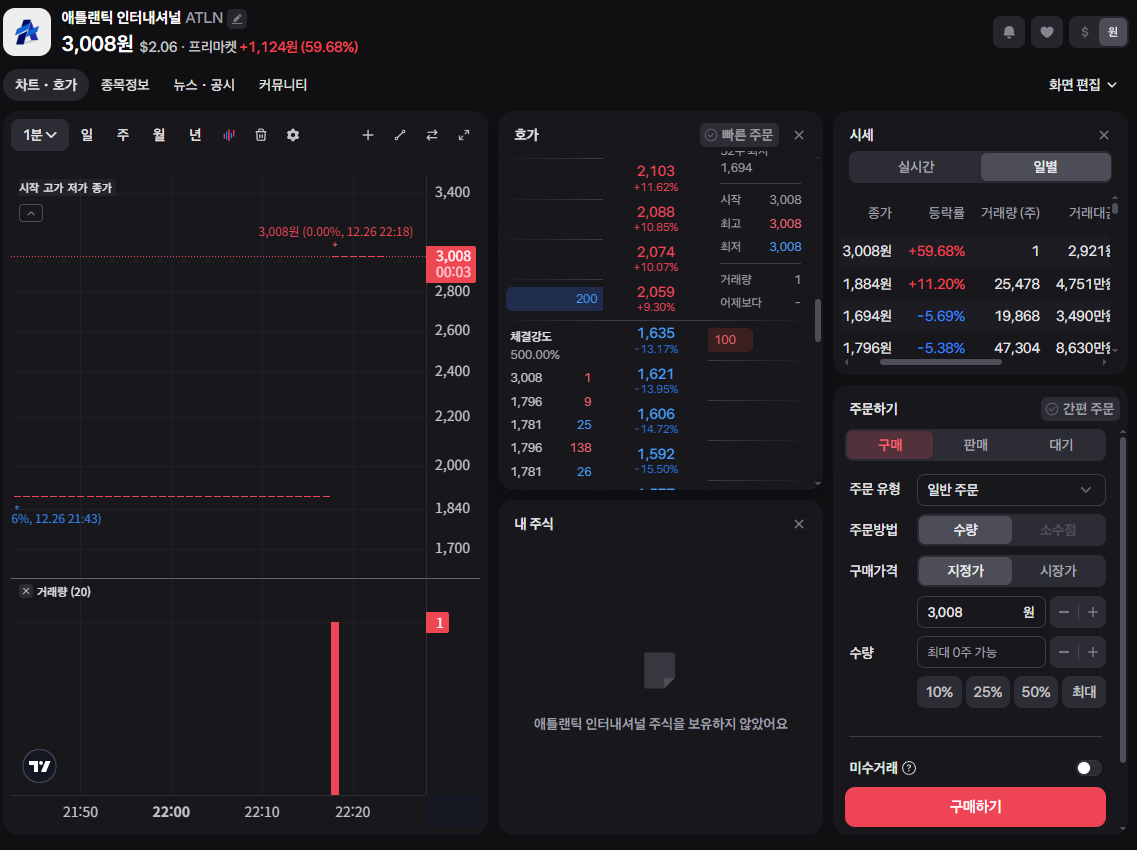The height and width of the screenshot is (850, 1137).
Task: Toggle 빠른 주문 option
Action: tap(739, 135)
